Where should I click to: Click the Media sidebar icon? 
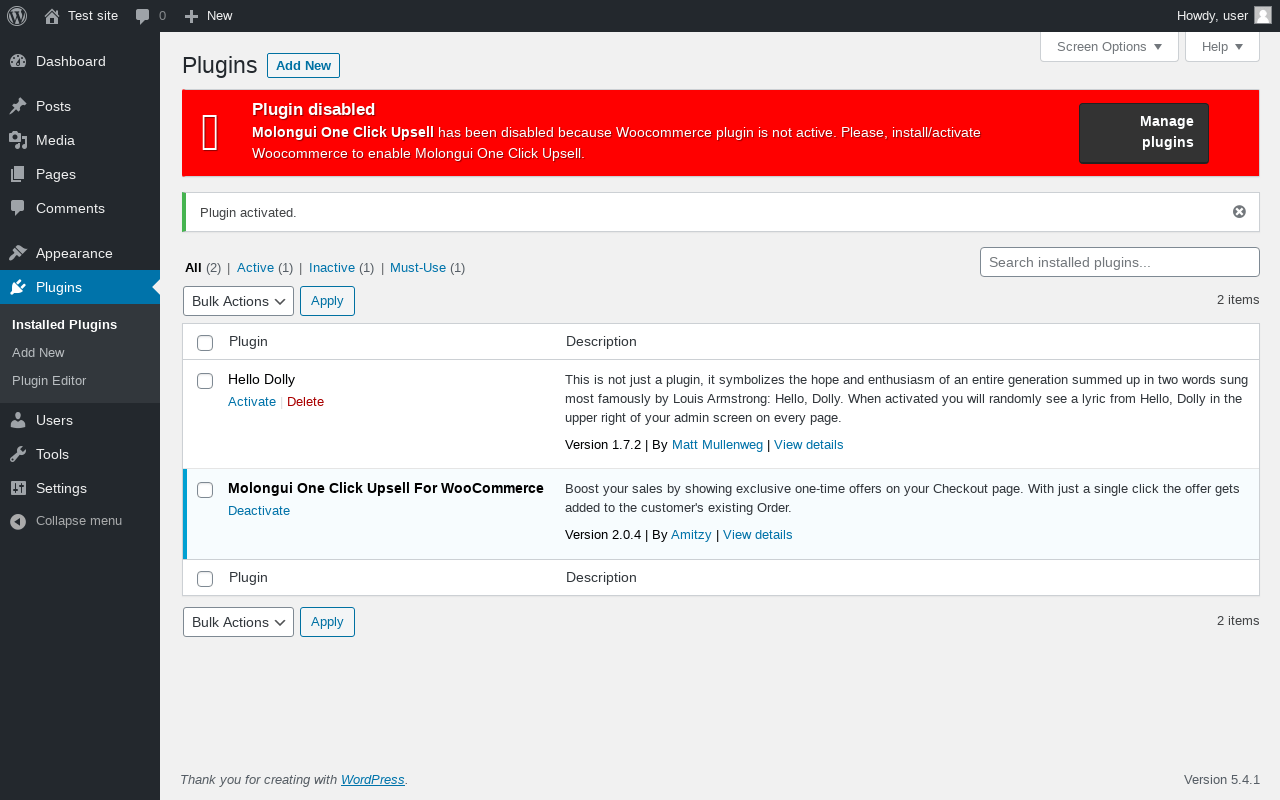point(18,140)
